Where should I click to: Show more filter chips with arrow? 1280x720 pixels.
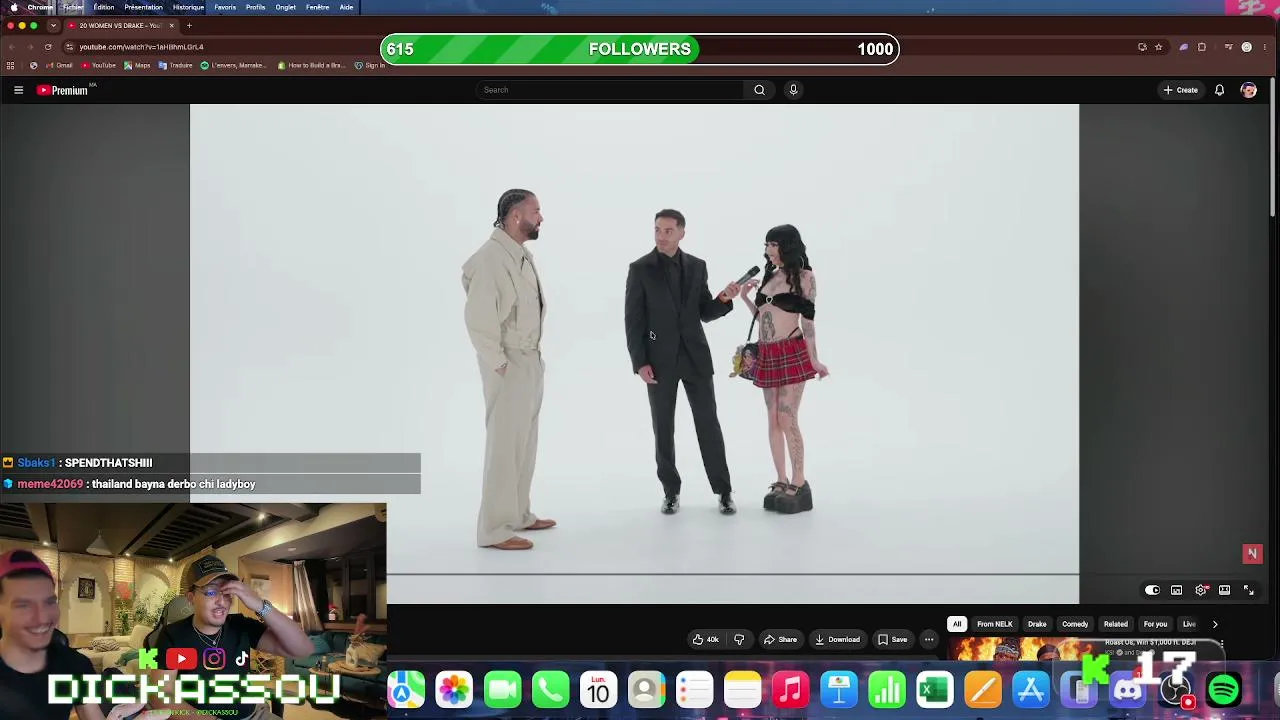1215,624
